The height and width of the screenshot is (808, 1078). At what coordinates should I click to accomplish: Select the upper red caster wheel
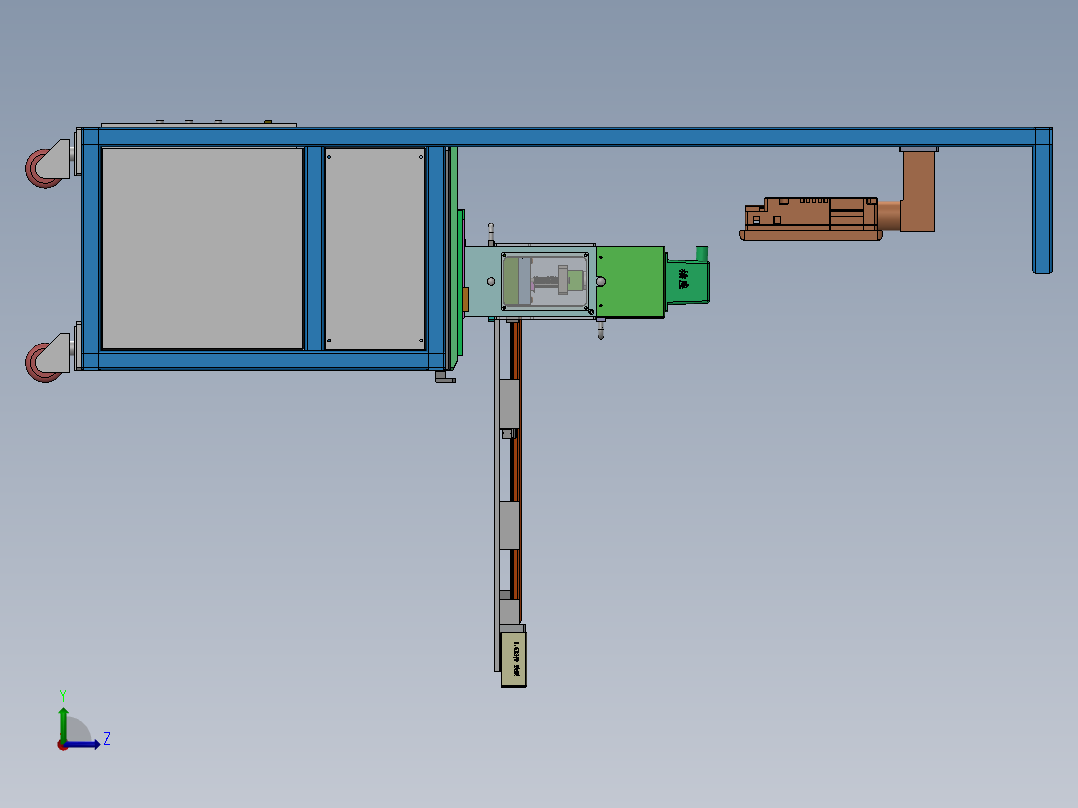[42, 168]
